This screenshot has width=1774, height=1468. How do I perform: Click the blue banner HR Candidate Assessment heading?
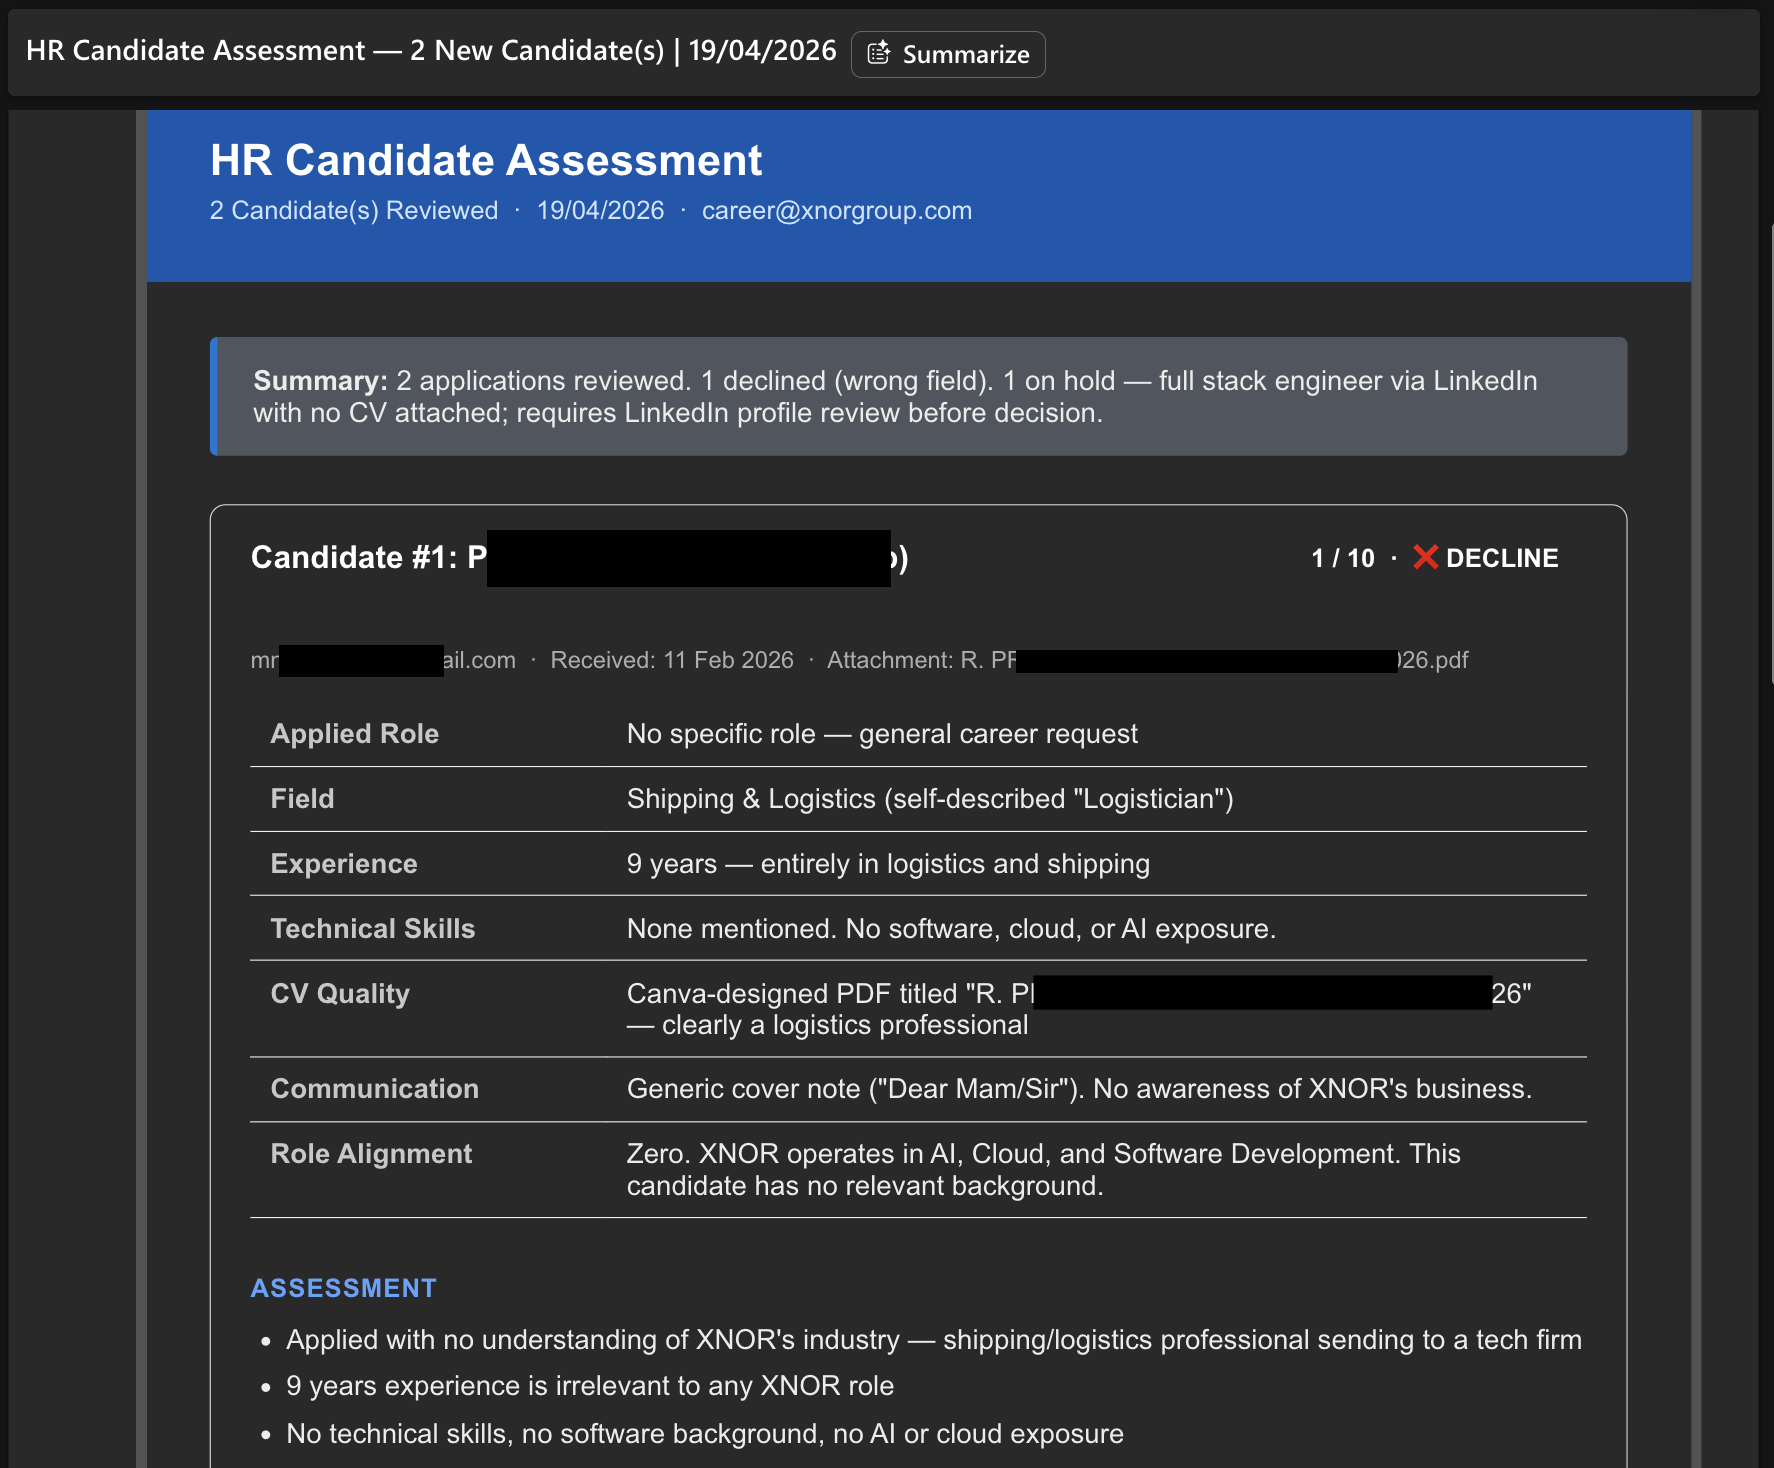tap(486, 161)
